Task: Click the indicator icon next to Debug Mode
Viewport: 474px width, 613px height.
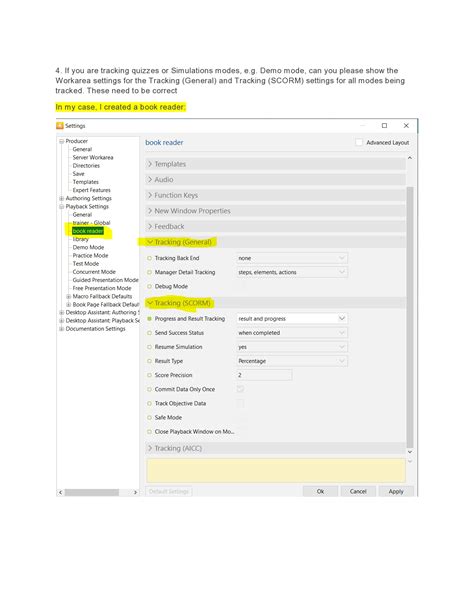Action: [149, 286]
